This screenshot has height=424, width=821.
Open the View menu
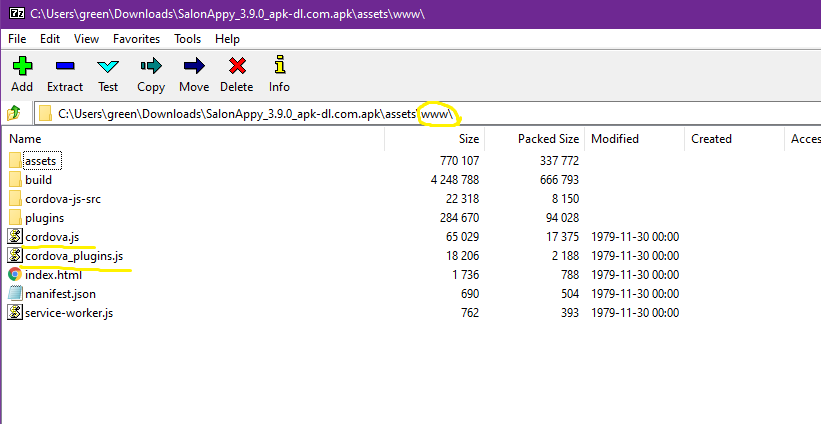[x=86, y=39]
